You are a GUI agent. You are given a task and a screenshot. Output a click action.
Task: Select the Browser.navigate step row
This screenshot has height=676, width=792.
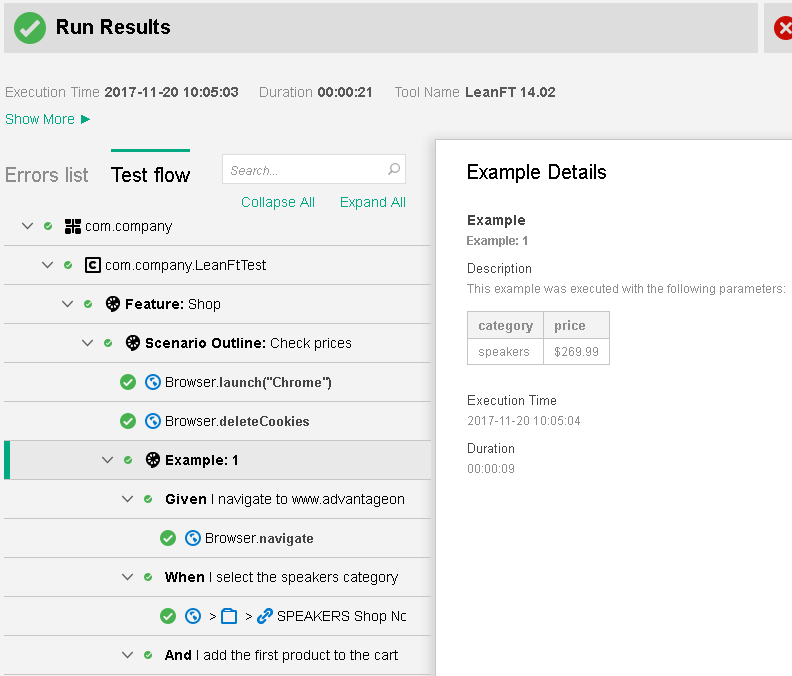[259, 538]
